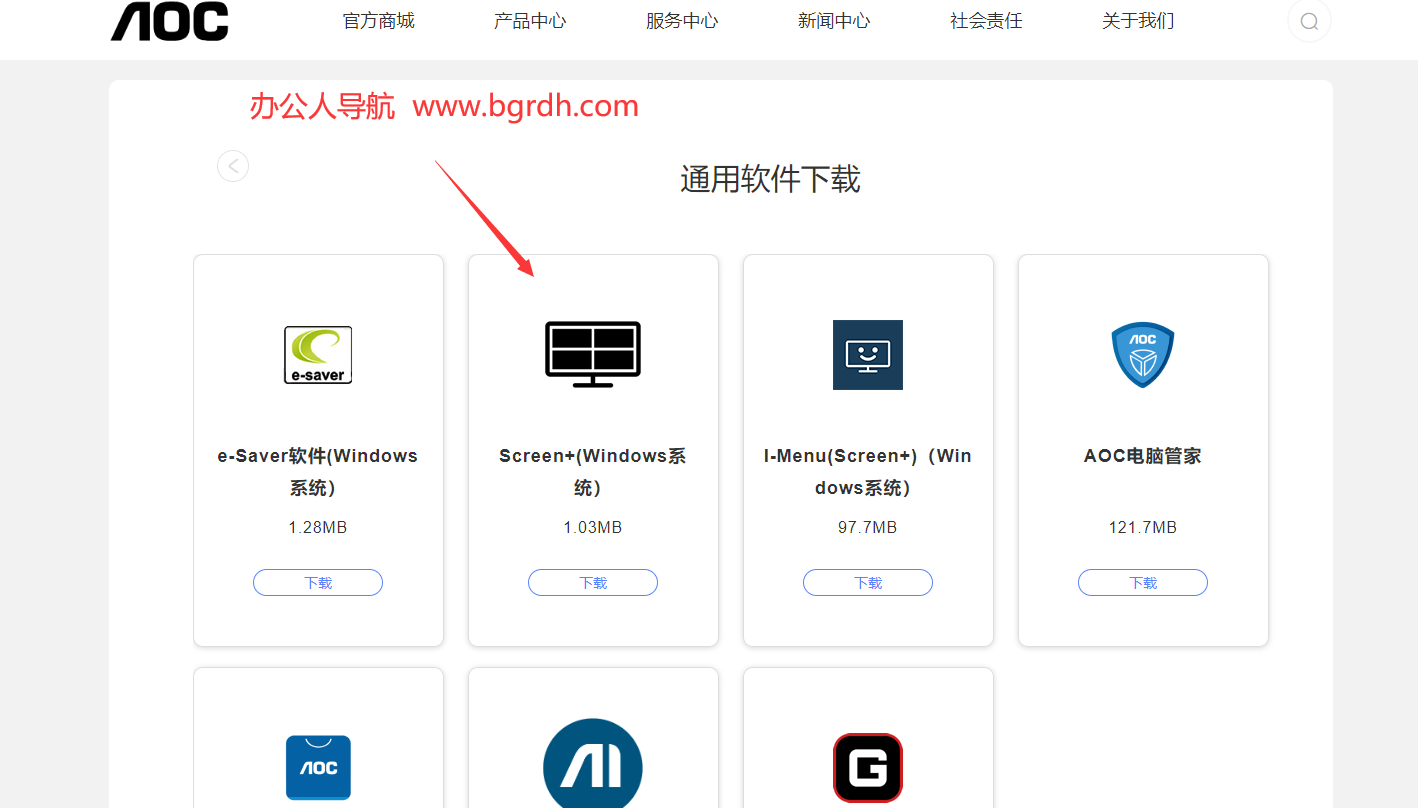Click the I-Menu(Screen+) title text
The image size is (1418, 808).
pyautogui.click(x=868, y=472)
